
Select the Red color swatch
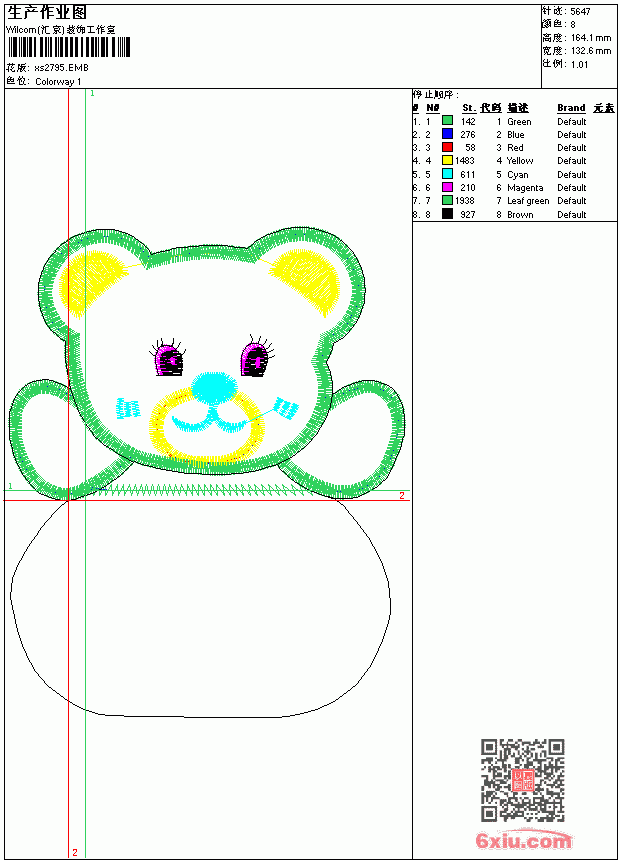(447, 147)
